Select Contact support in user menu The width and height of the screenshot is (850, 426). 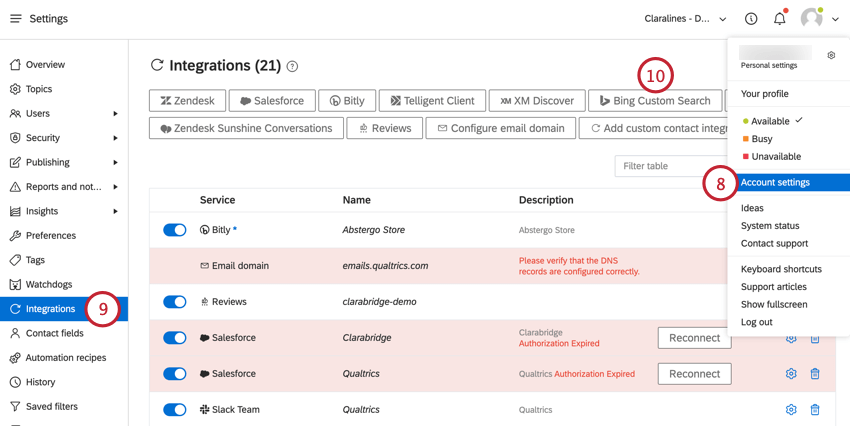coord(775,243)
